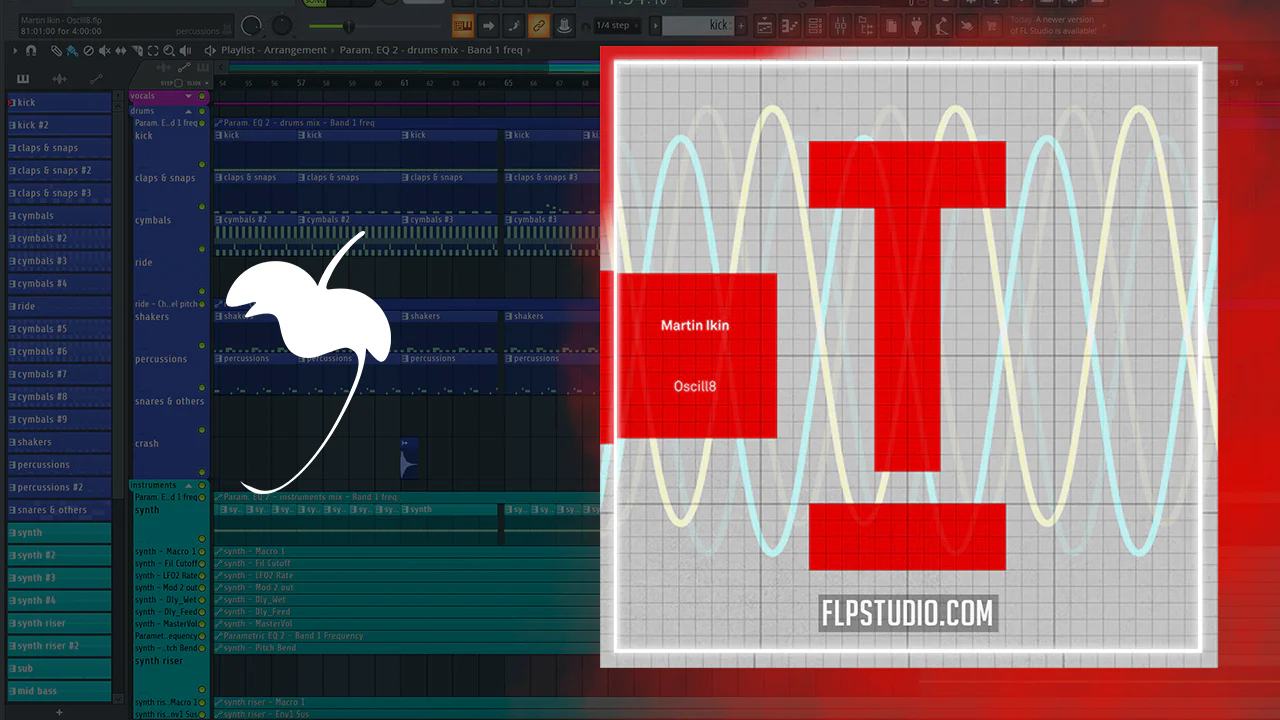Expand the vocals track group
The image size is (1280, 720).
tap(189, 96)
